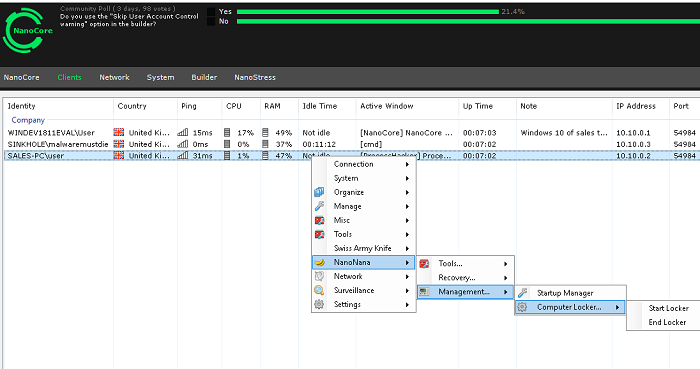The width and height of the screenshot is (700, 369).
Task: Expand the System submenu arrow in the context menu
Action: click(408, 178)
